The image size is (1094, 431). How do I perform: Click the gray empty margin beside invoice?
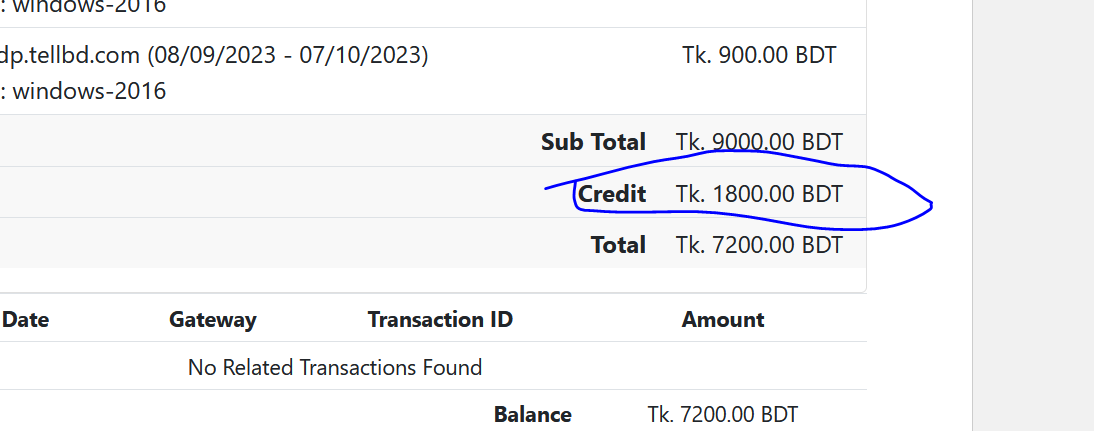point(1035,216)
